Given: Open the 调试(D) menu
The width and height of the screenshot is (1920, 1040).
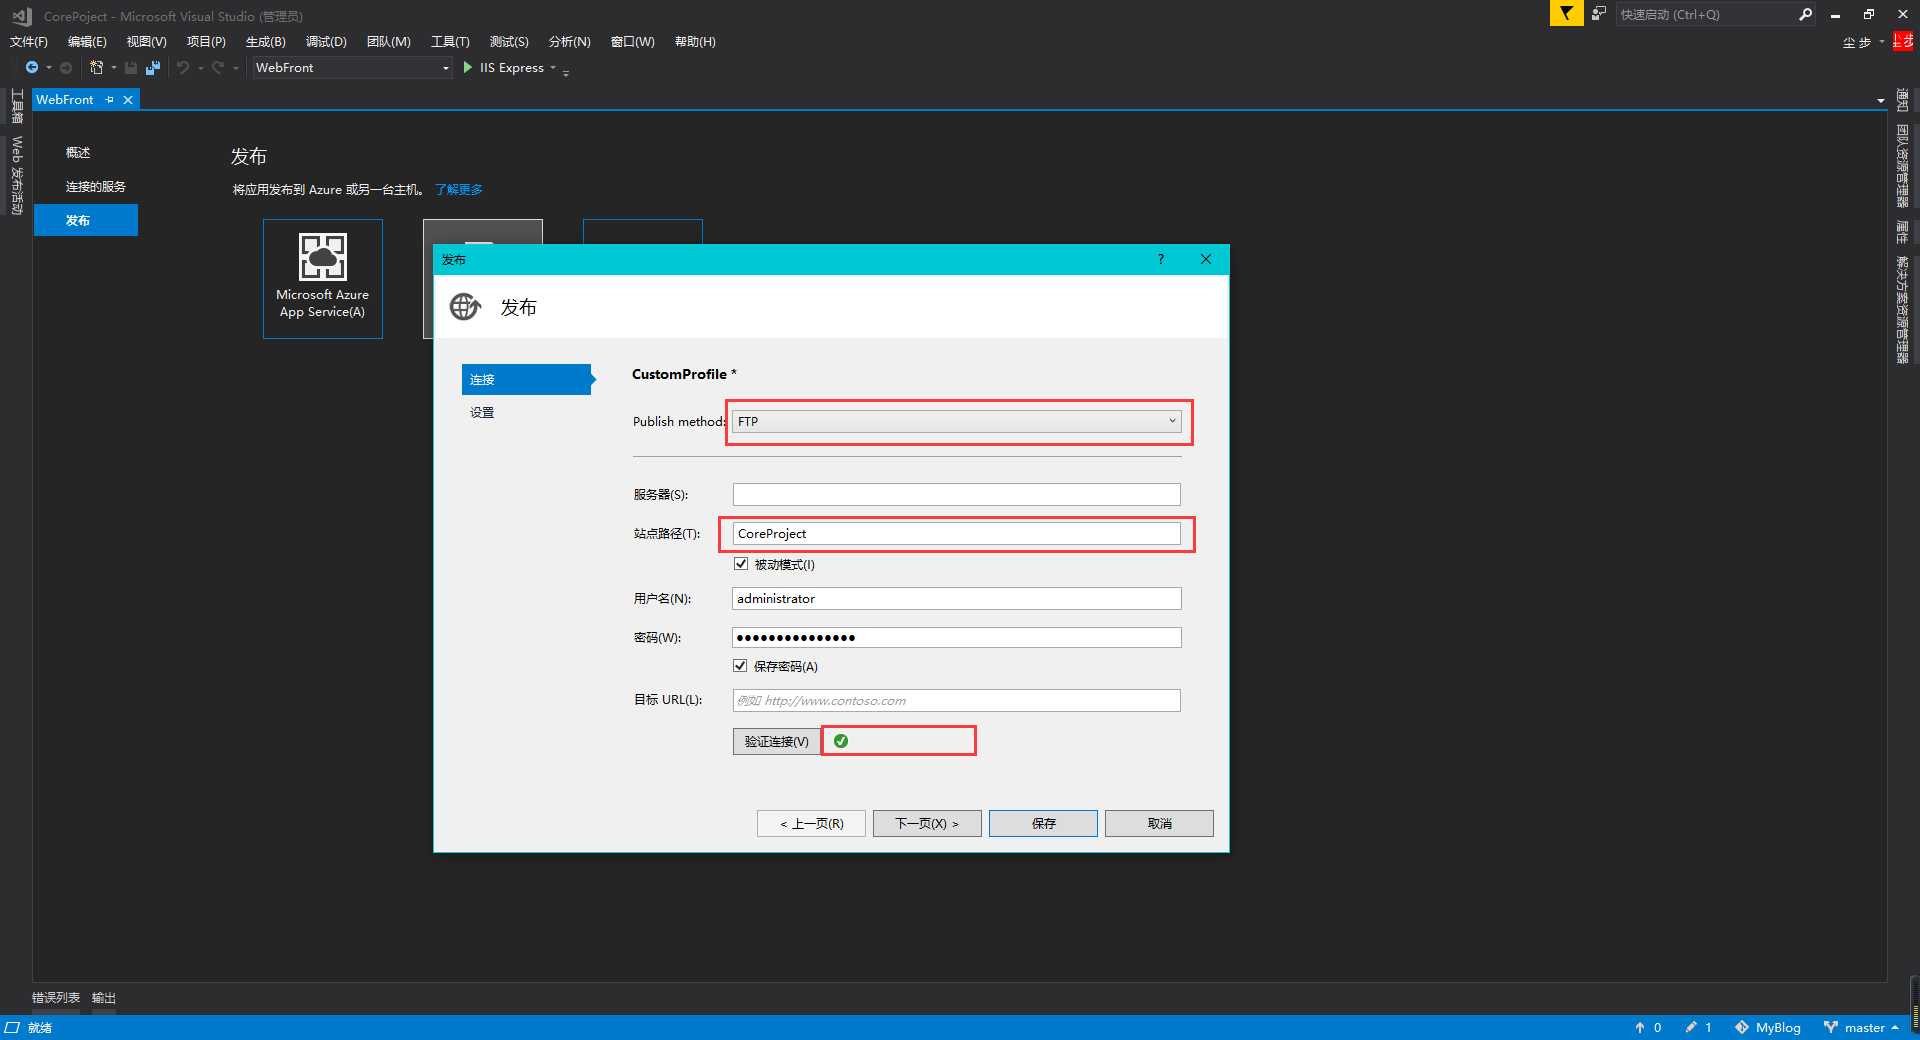Looking at the screenshot, I should (x=326, y=42).
